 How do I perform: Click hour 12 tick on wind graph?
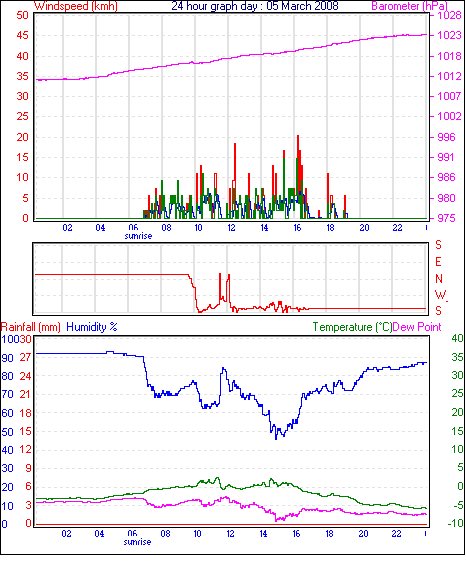coord(232,228)
